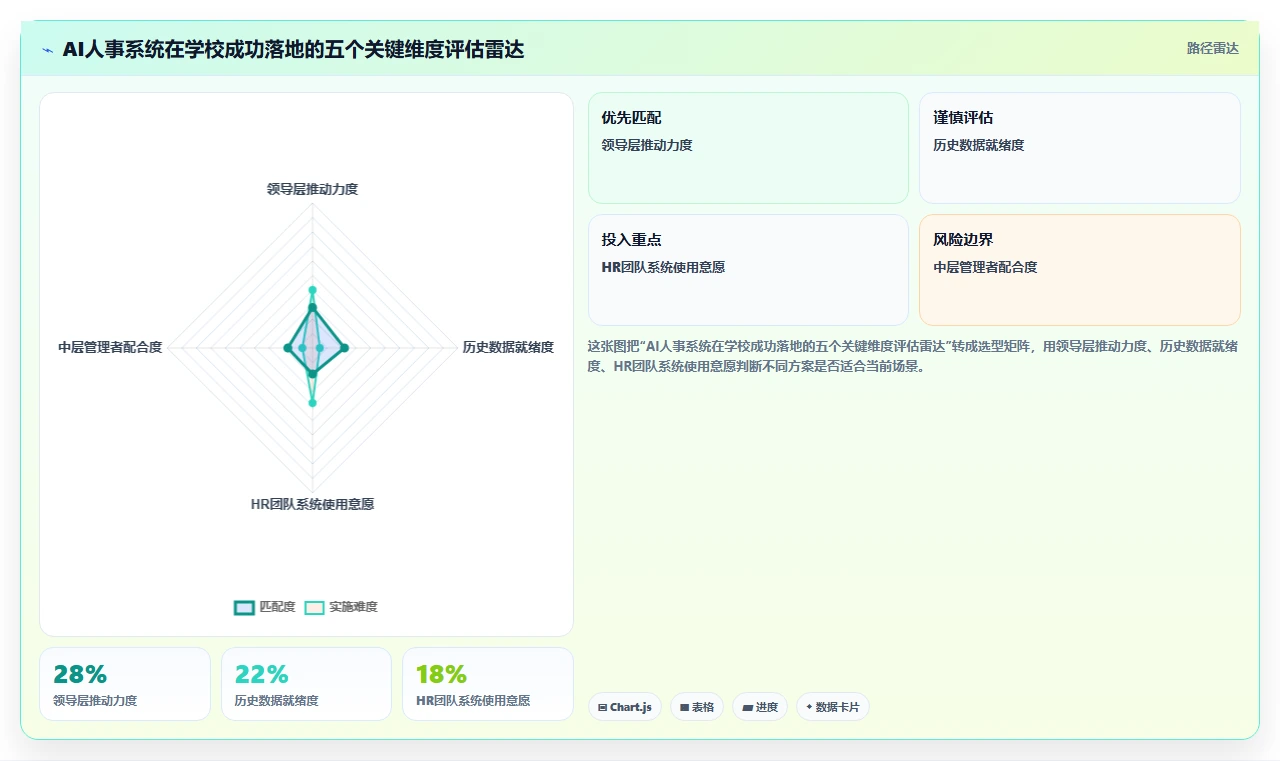Open the 谨慎评估 card
1280x761 pixels.
pyautogui.click(x=1080, y=148)
